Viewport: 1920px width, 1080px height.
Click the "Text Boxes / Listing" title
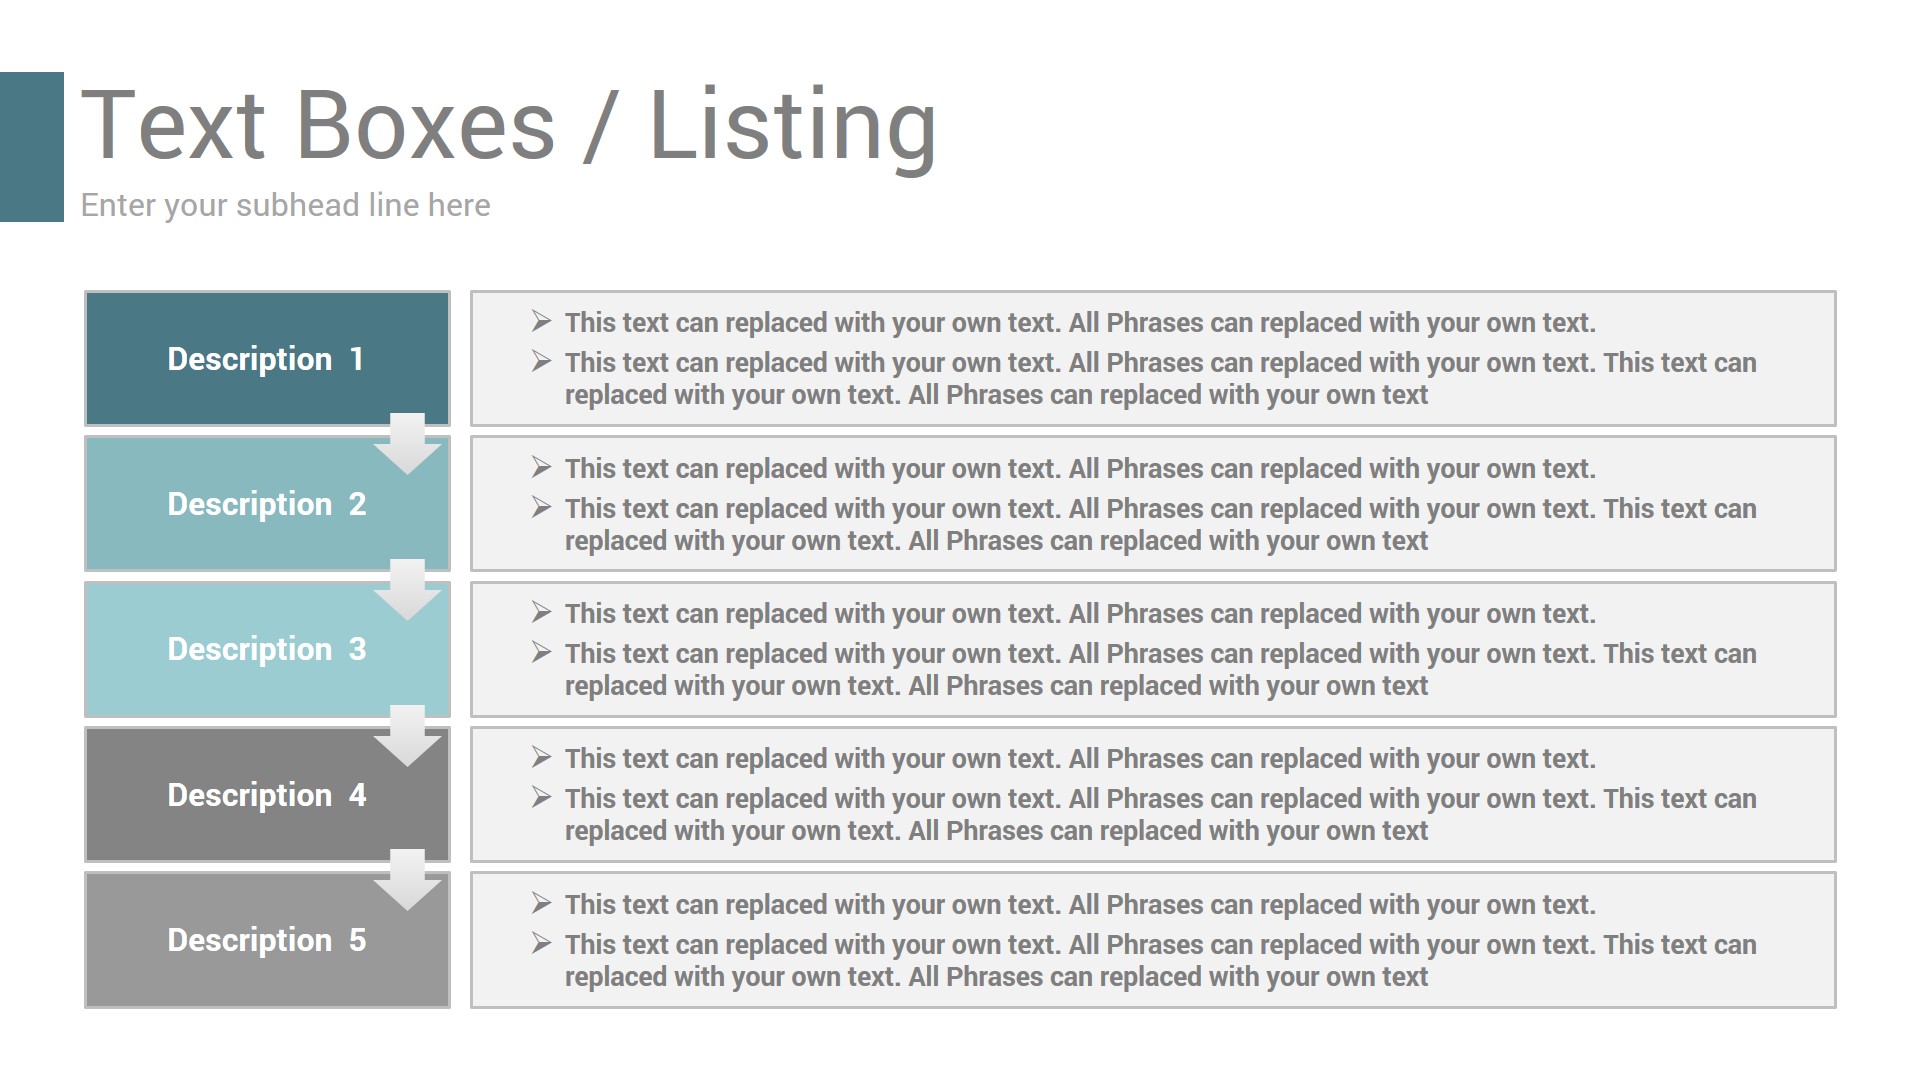tap(508, 125)
